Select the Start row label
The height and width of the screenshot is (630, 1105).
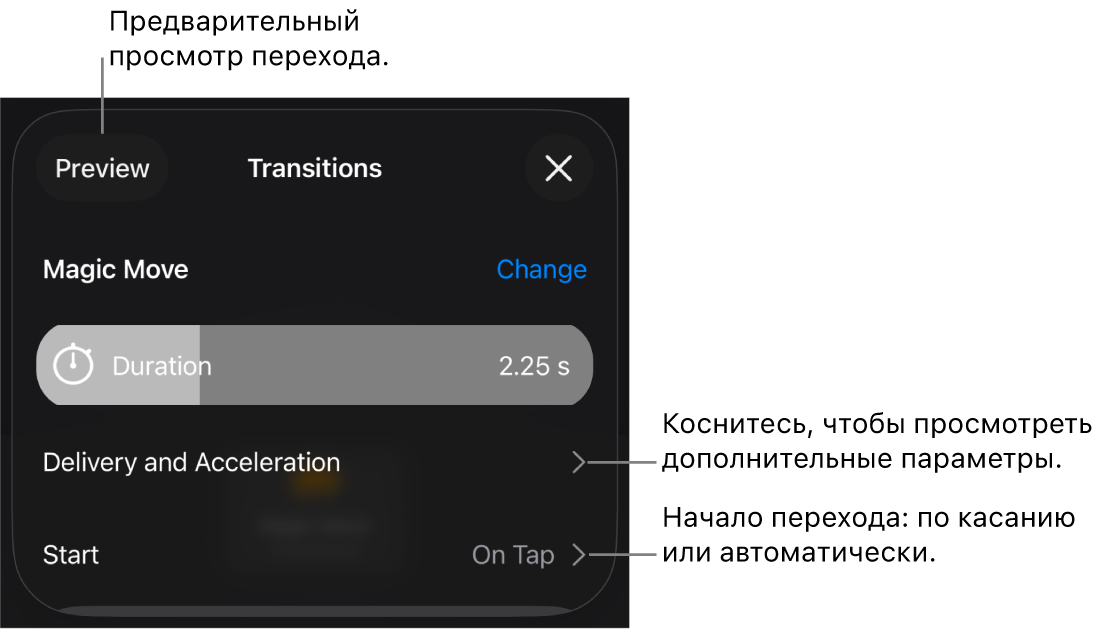71,555
